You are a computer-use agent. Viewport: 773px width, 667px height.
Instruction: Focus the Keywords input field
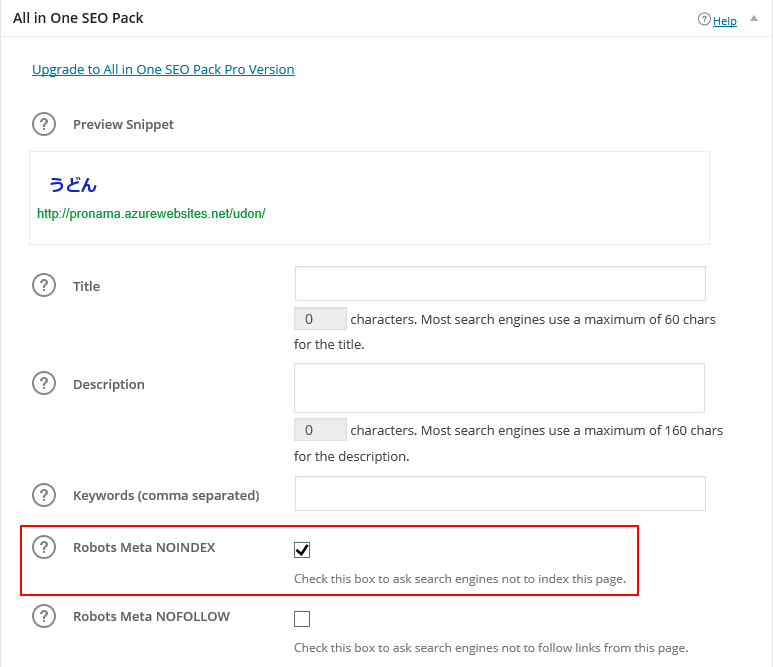(500, 494)
